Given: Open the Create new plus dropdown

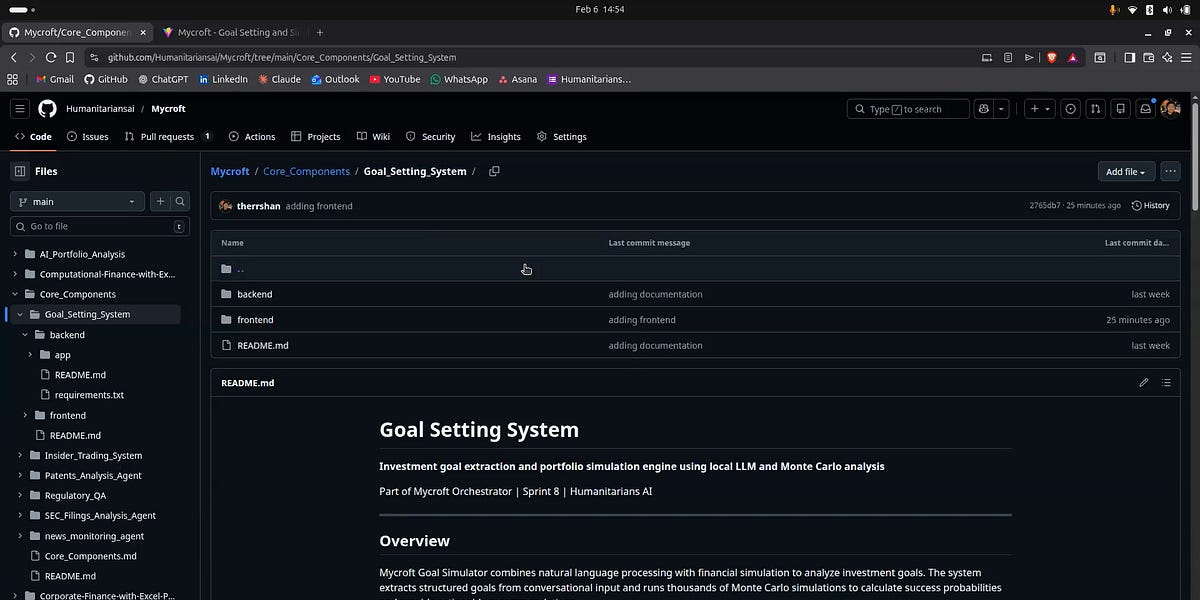Looking at the screenshot, I should click(x=1040, y=109).
